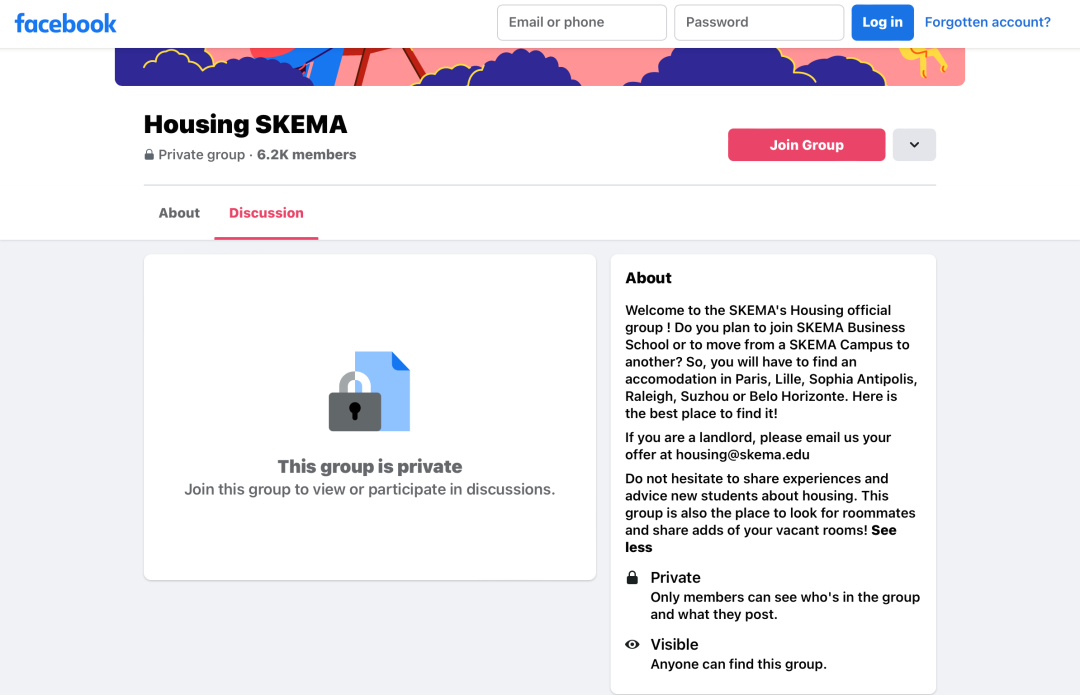This screenshot has height=695, width=1080.
Task: Click the Join Group button
Action: point(807,145)
